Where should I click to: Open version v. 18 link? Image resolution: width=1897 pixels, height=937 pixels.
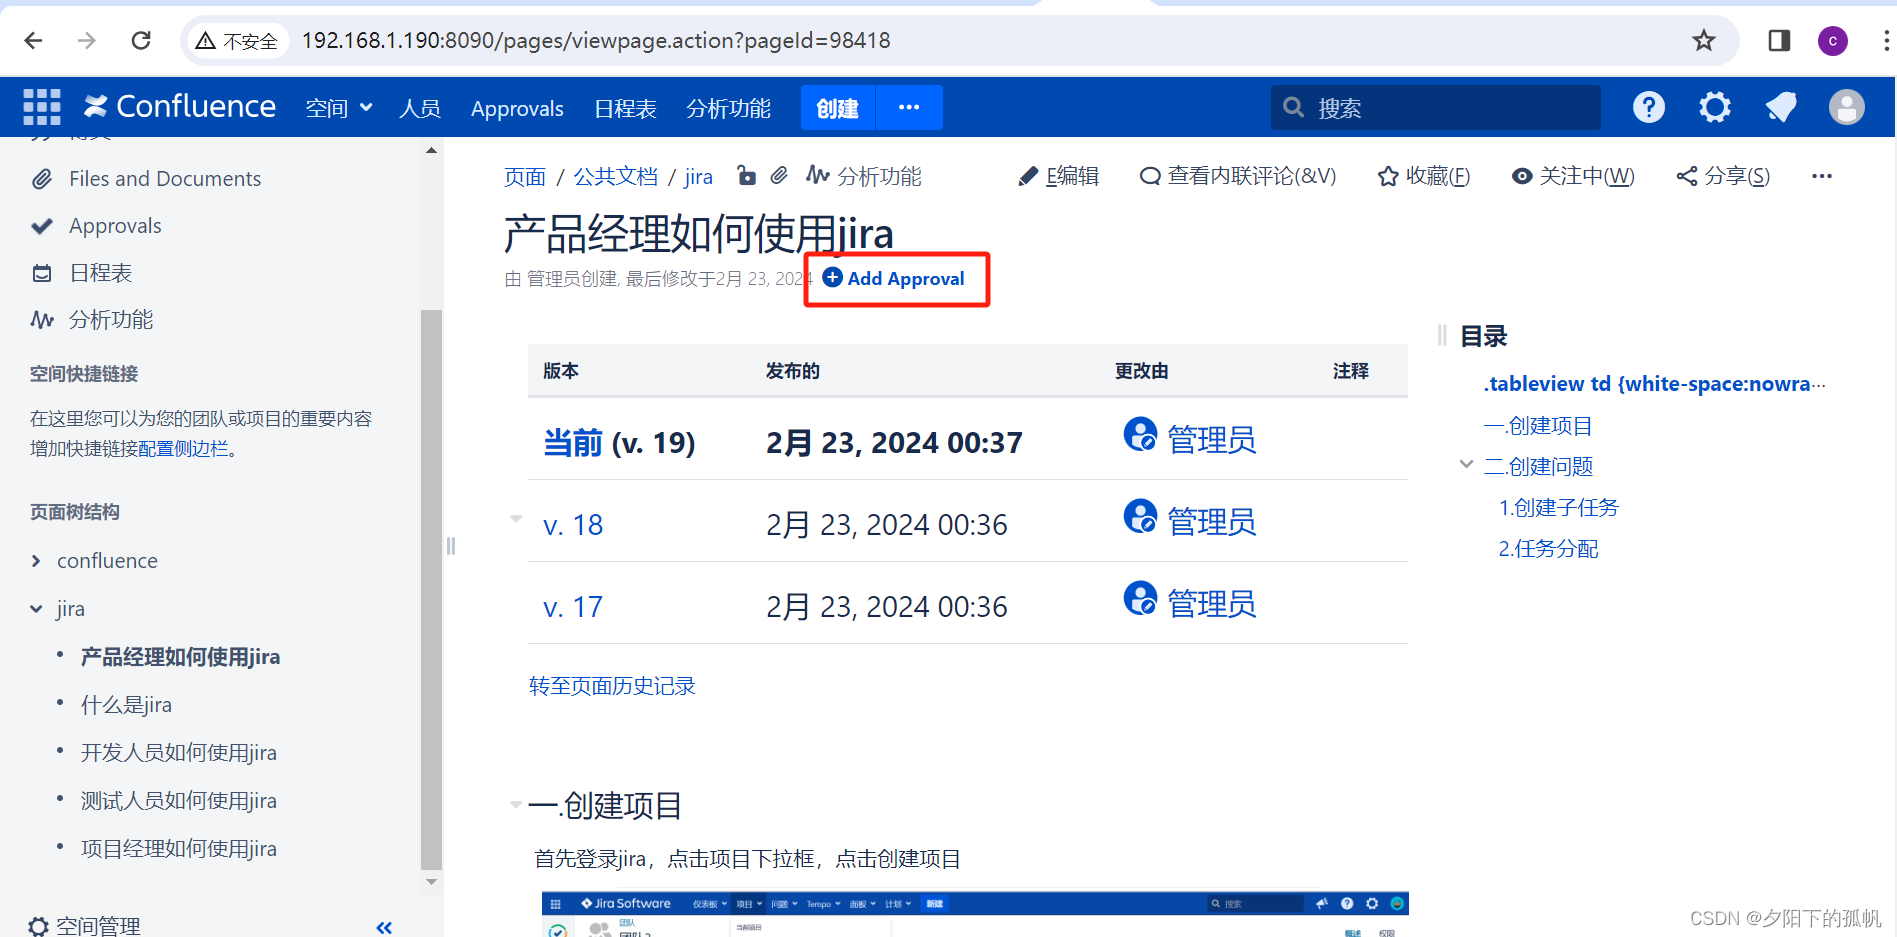pos(573,525)
